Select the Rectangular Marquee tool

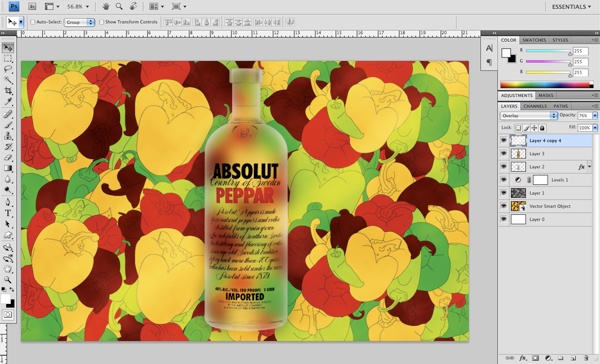8,59
